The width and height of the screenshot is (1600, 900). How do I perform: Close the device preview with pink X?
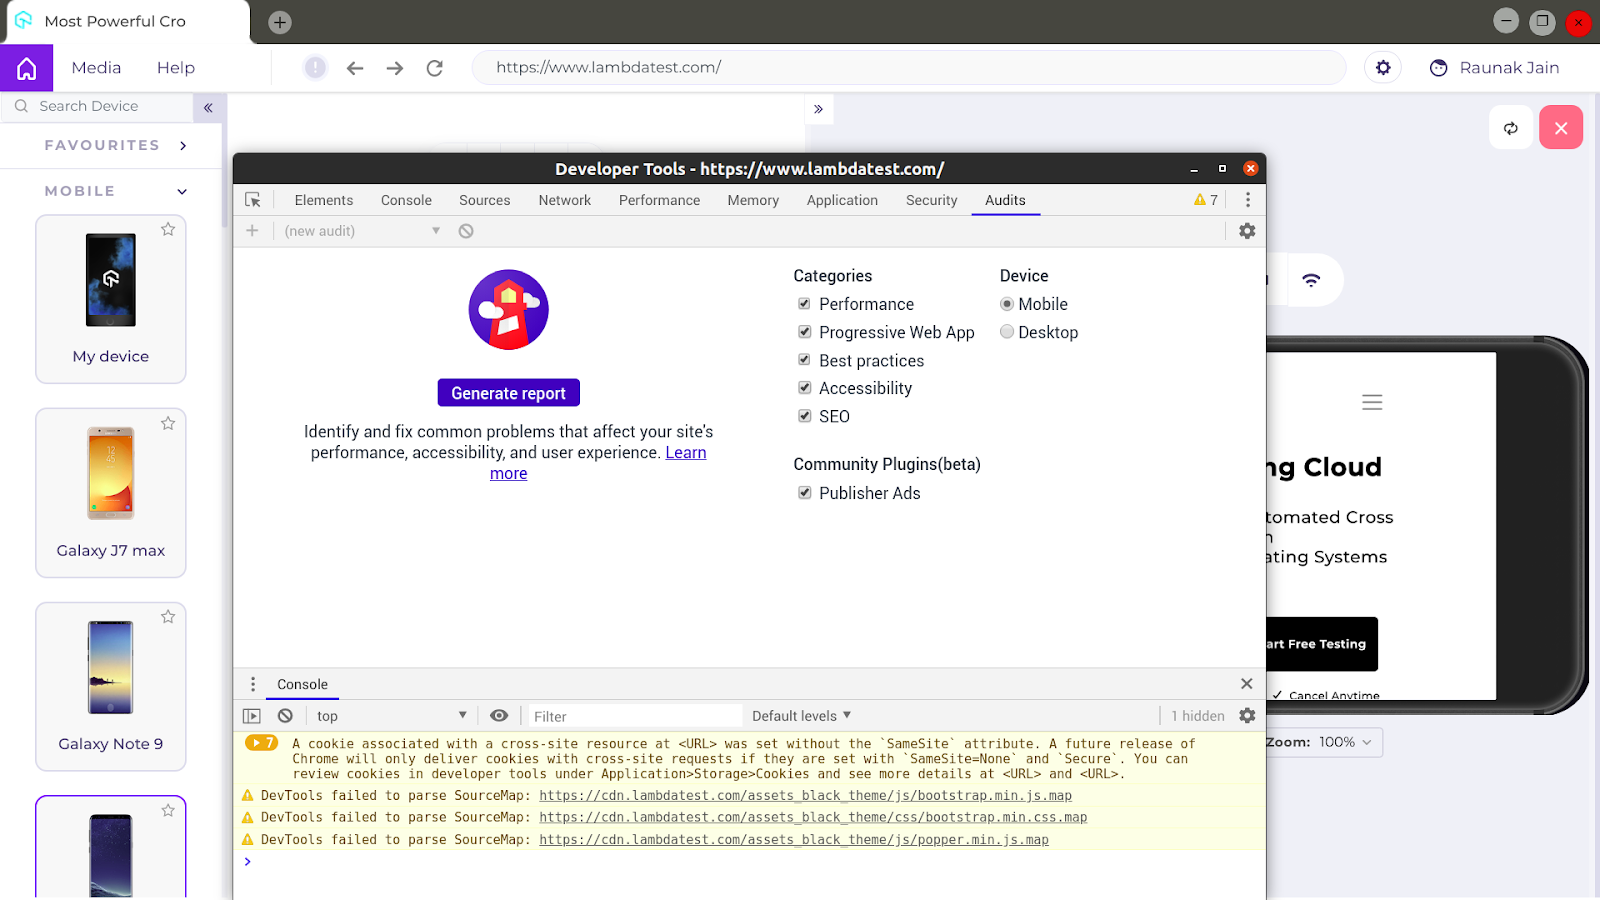1561,128
